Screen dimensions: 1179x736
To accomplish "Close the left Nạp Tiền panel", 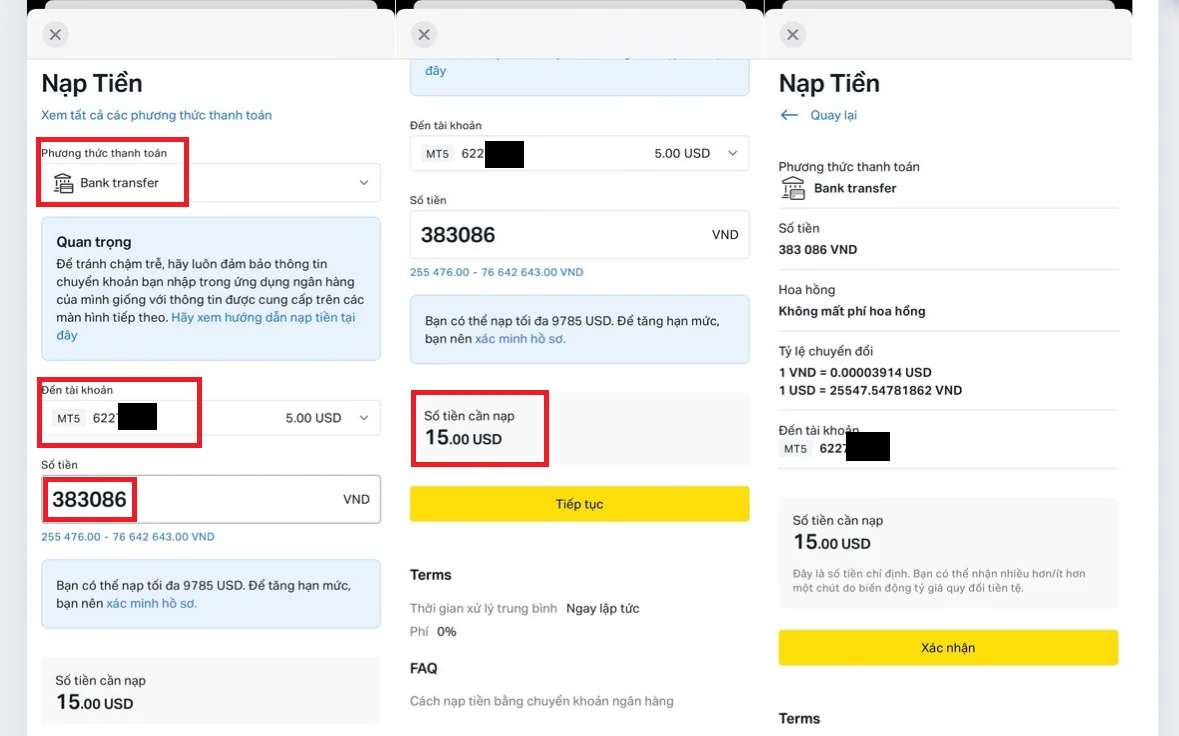I will coord(55,35).
